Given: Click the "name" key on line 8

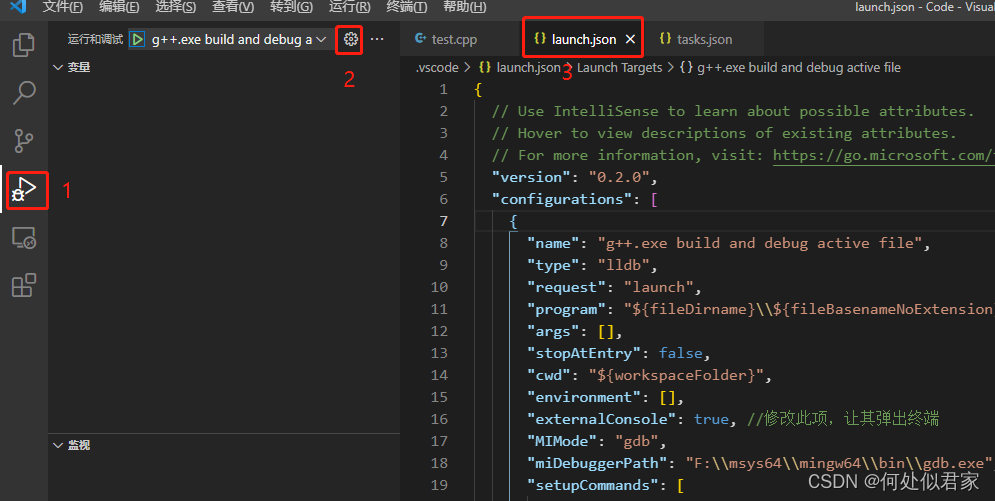Looking at the screenshot, I should pyautogui.click(x=553, y=244).
